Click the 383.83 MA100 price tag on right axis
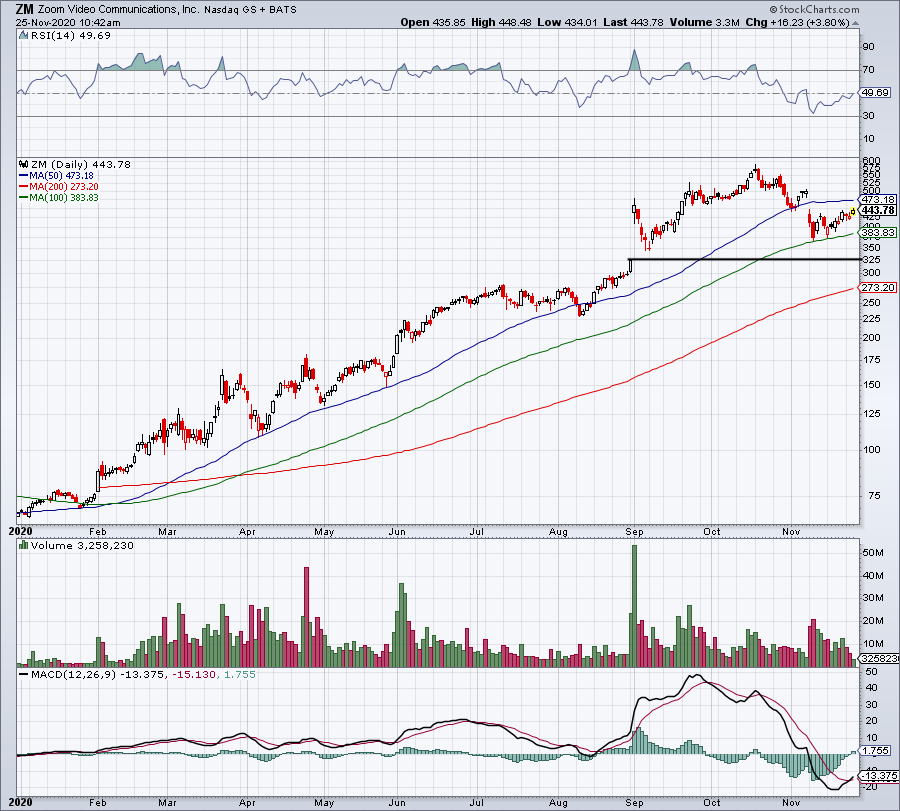The image size is (900, 811). [x=878, y=232]
